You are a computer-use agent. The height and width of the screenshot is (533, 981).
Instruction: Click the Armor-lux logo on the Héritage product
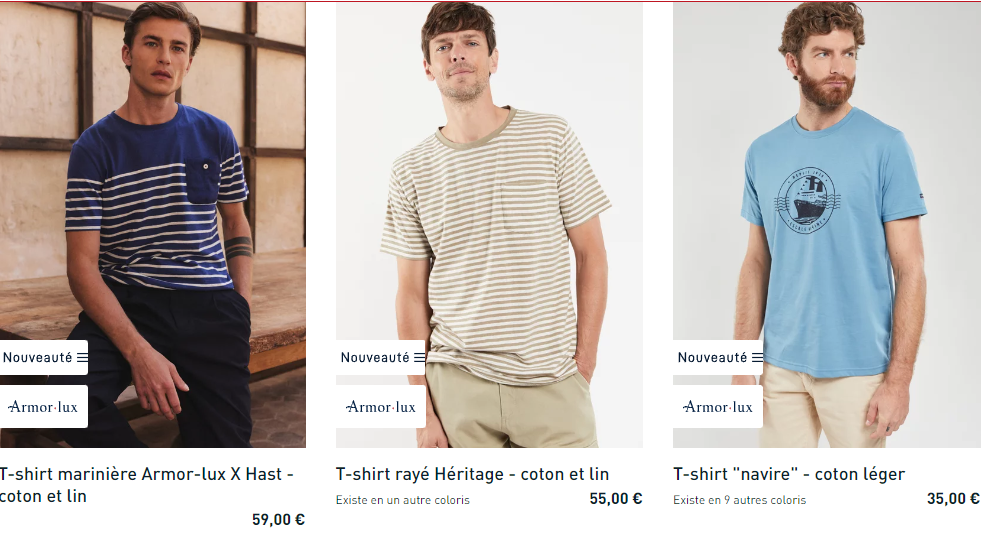pyautogui.click(x=380, y=407)
